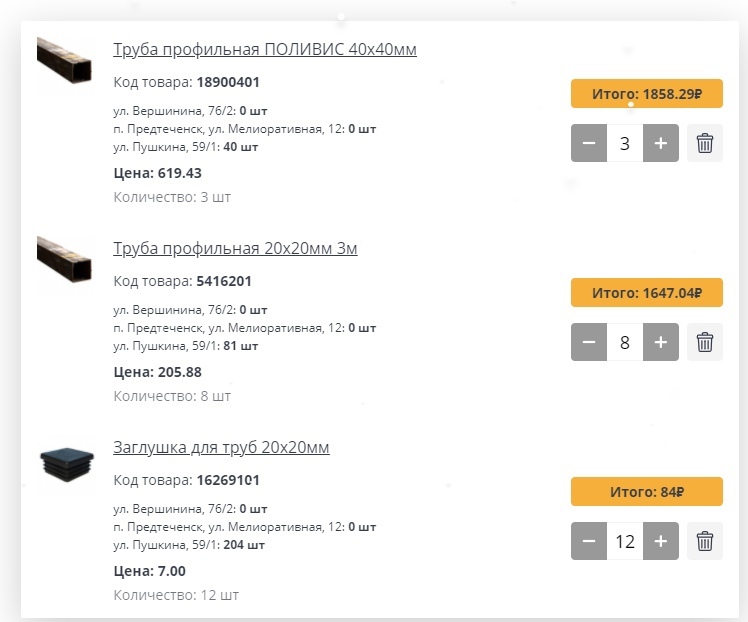
Task: Click the Итого: 1858.29₽ total badge
Action: pyautogui.click(x=646, y=94)
